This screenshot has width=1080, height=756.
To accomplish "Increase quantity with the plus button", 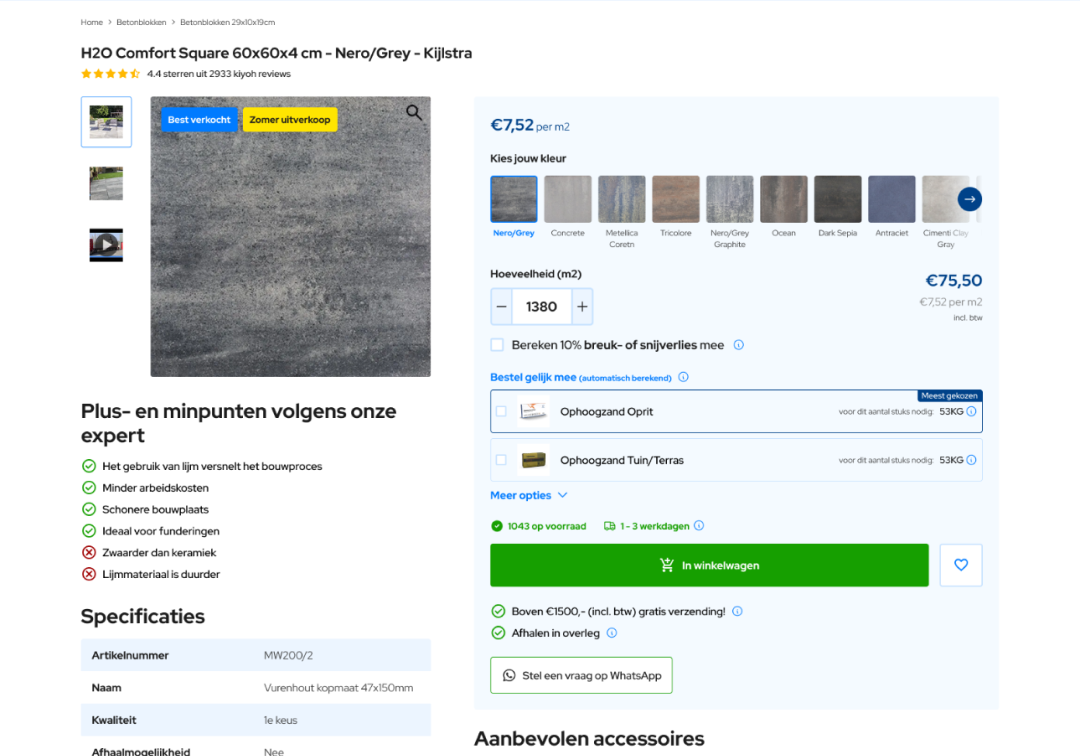I will click(x=582, y=306).
